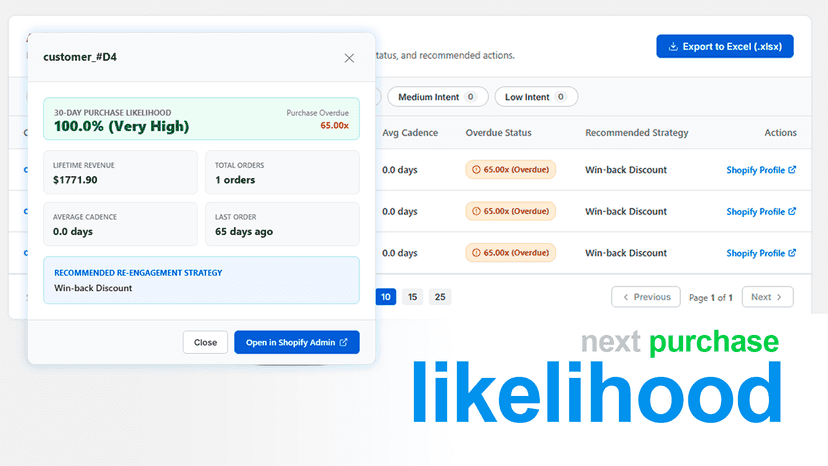Image resolution: width=828 pixels, height=466 pixels.
Task: Export table to Excel (.xlsx)
Action: [x=724, y=46]
